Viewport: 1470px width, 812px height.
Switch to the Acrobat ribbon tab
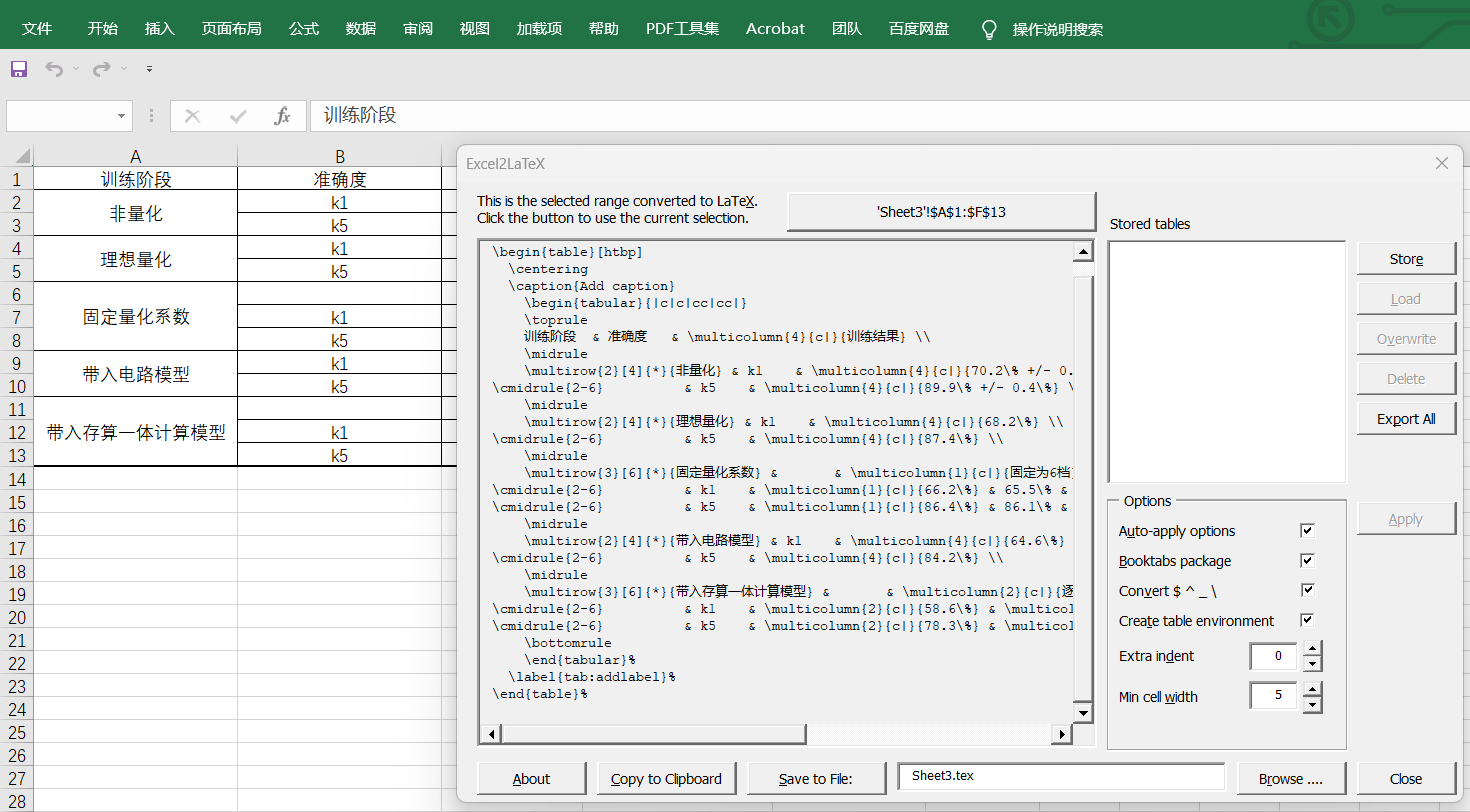click(775, 29)
